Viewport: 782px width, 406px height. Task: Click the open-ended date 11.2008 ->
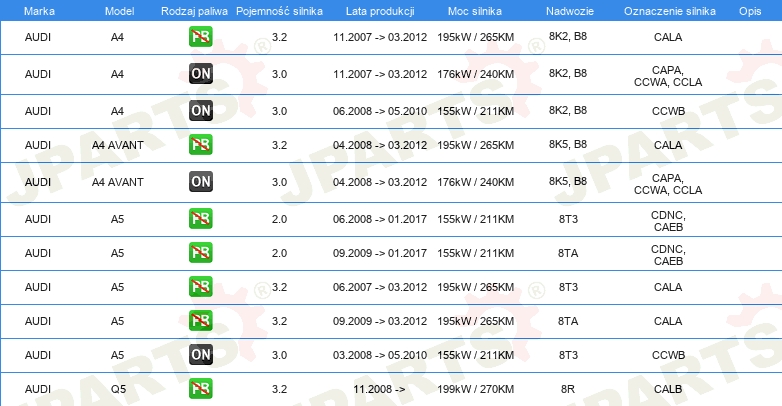[379, 389]
